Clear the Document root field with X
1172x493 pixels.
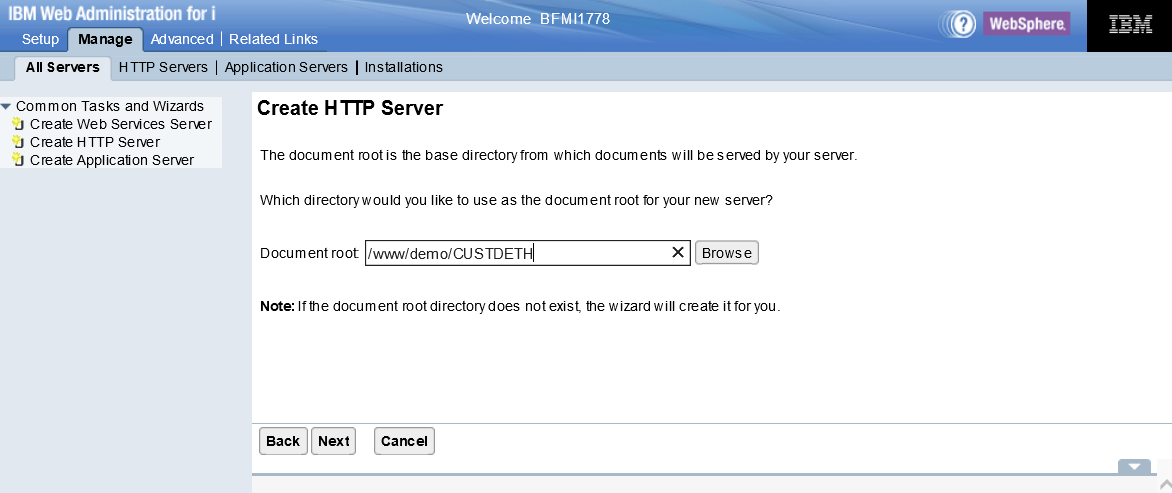678,253
